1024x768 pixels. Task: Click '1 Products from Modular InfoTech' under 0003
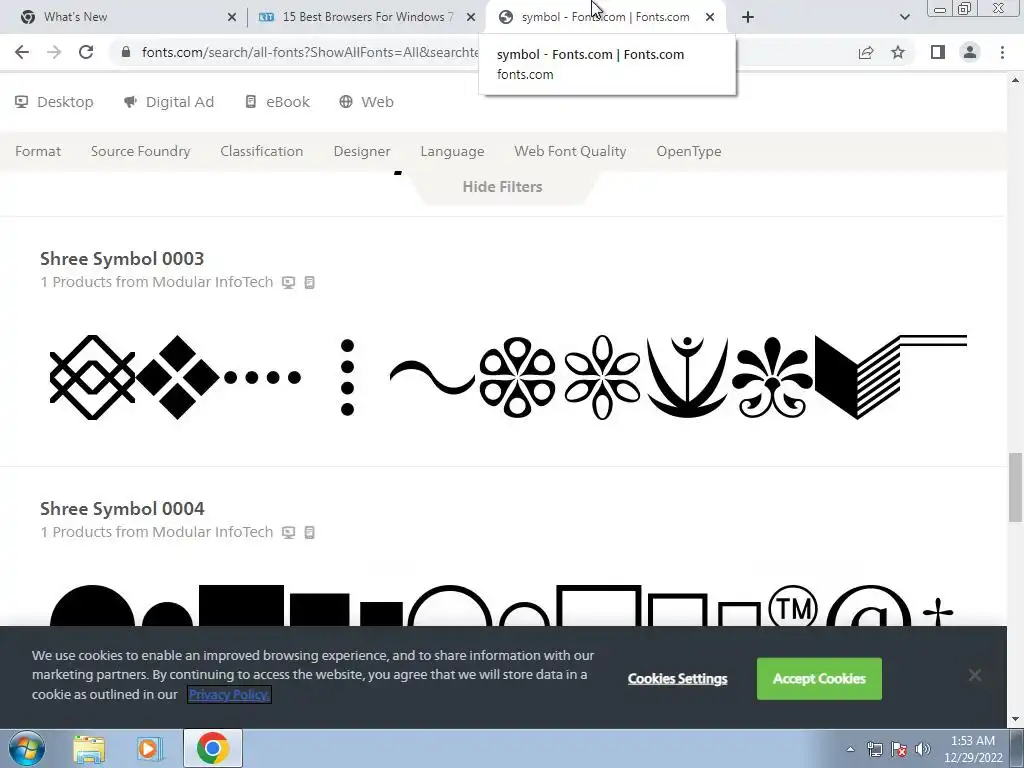tap(157, 282)
